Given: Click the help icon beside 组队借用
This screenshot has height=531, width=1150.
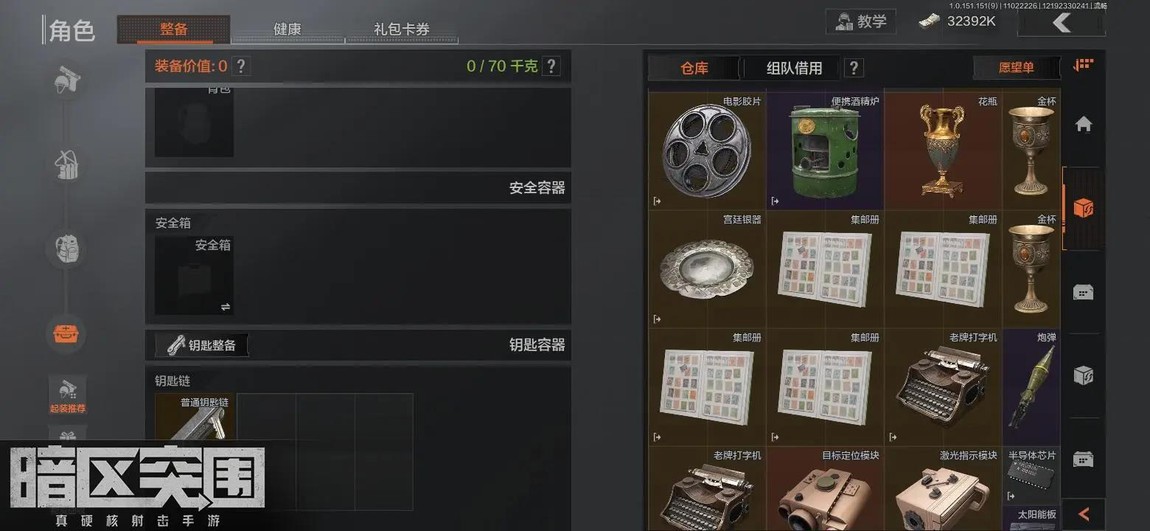Looking at the screenshot, I should pos(853,68).
